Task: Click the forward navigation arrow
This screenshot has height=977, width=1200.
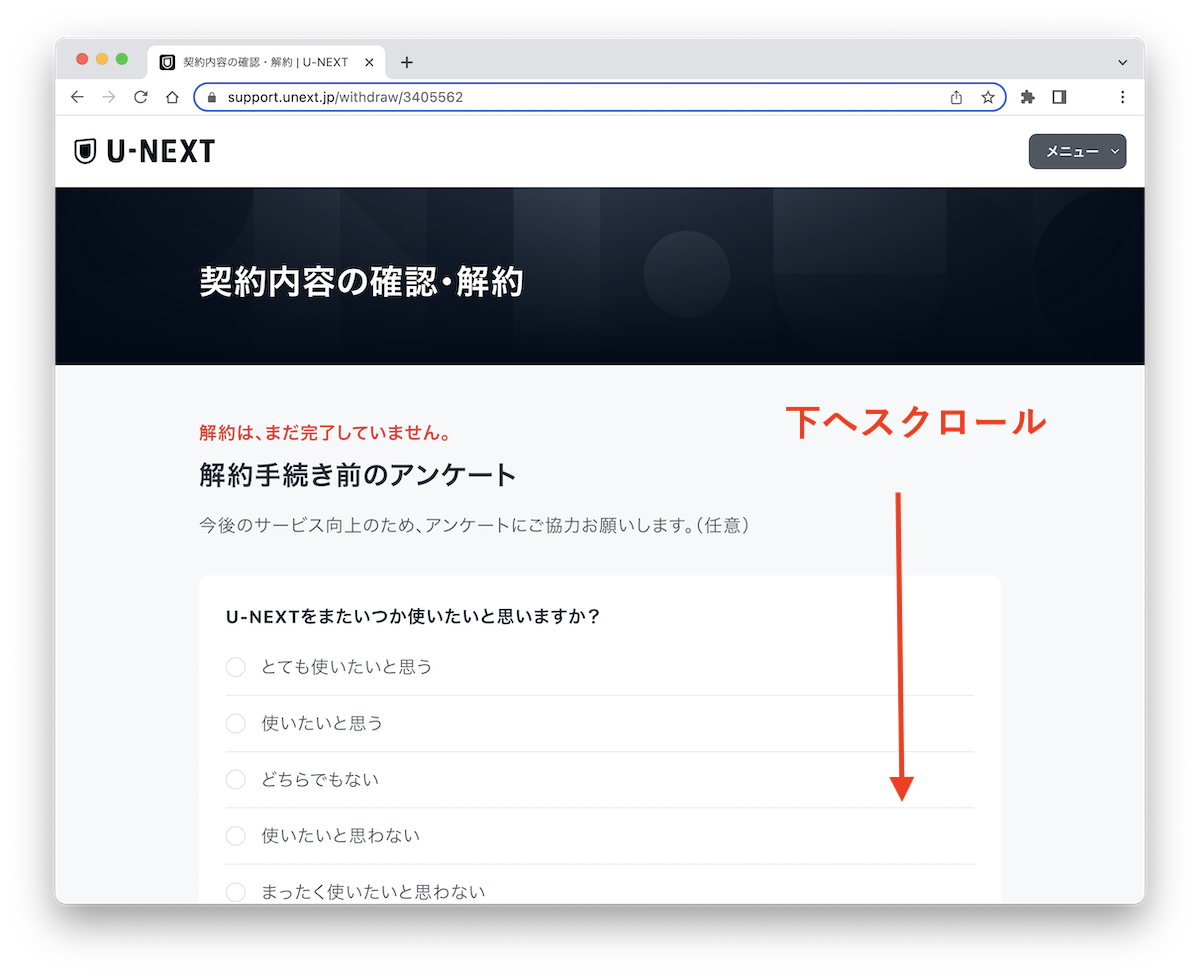Action: [109, 97]
